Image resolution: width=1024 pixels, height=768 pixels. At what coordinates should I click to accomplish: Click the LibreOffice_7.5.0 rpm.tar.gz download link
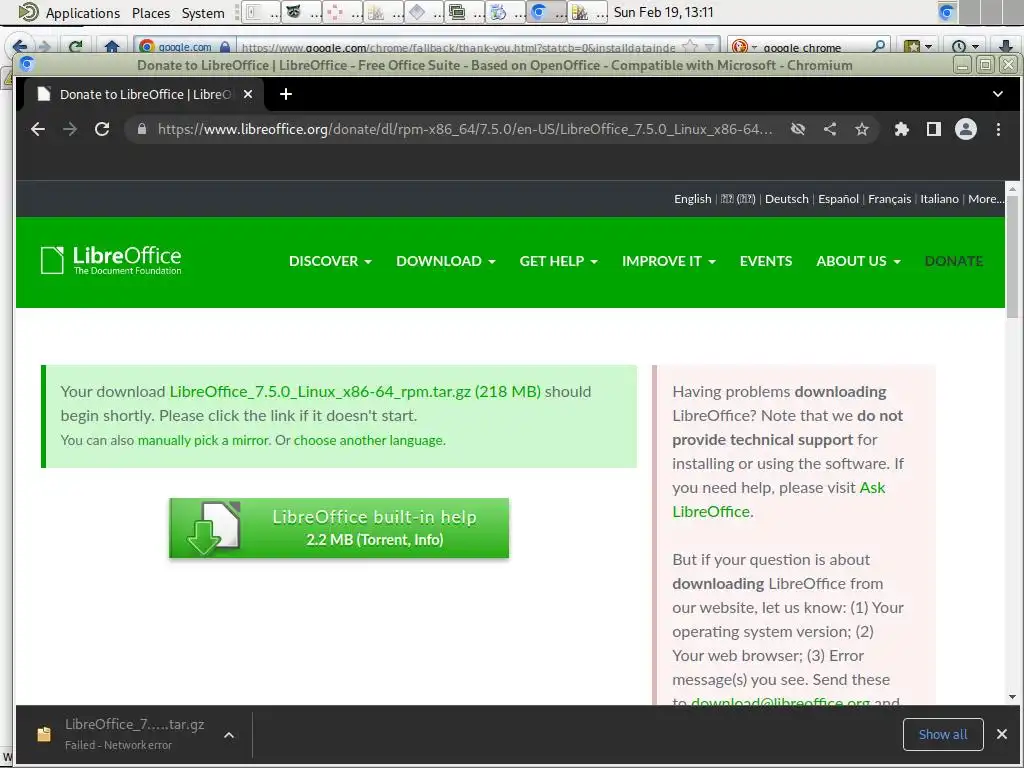tap(355, 391)
